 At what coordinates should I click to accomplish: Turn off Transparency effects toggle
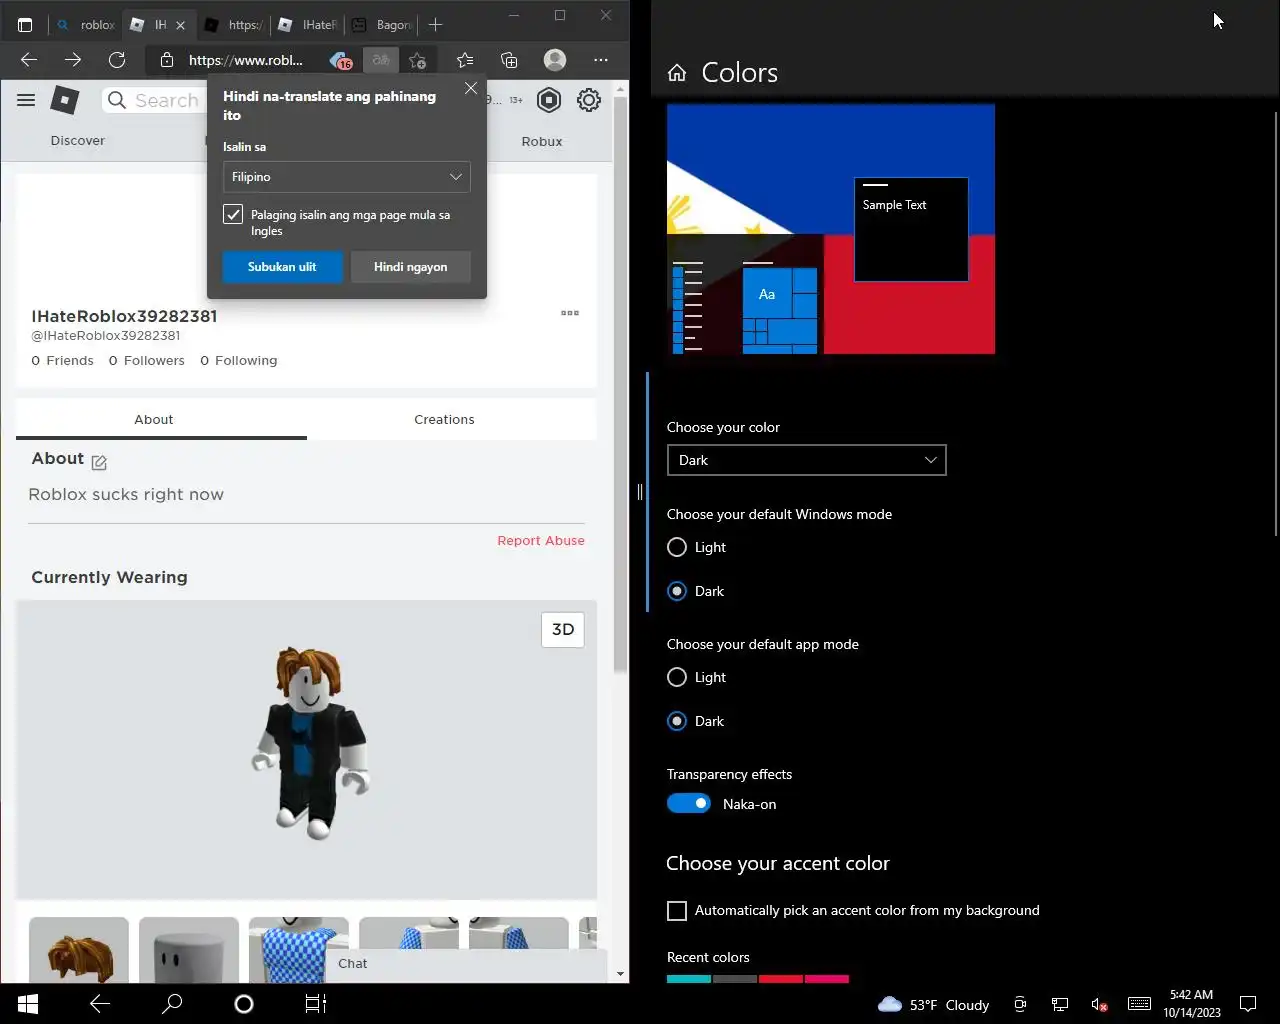(689, 804)
